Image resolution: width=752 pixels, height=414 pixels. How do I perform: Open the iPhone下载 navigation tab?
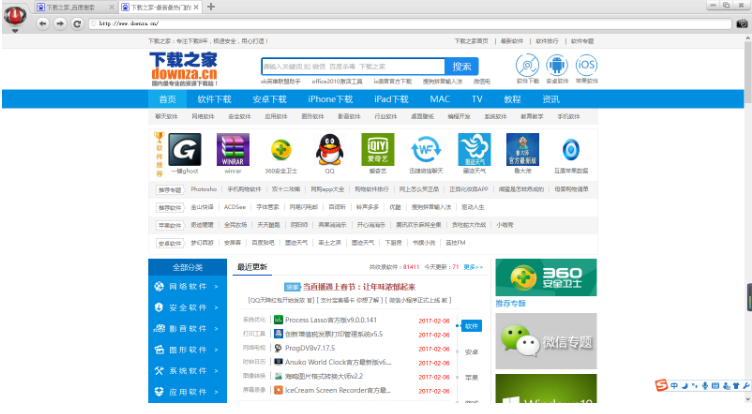[x=330, y=99]
